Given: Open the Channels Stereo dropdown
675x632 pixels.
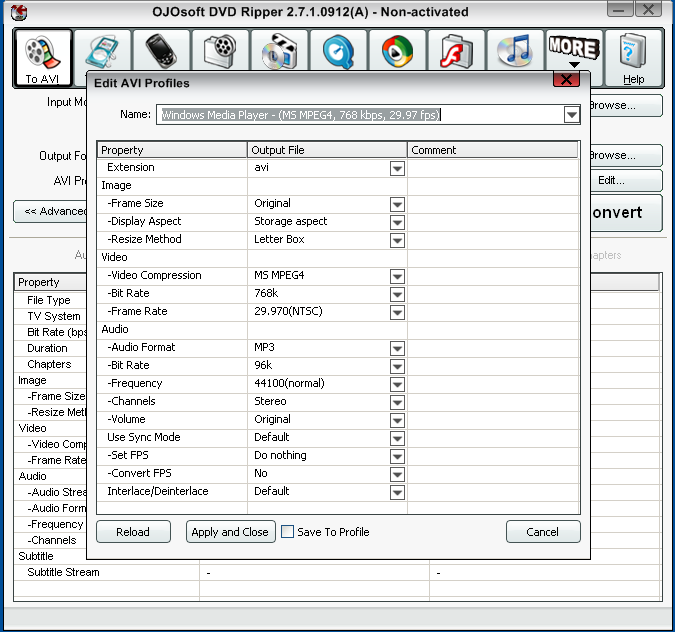Looking at the screenshot, I should click(397, 403).
